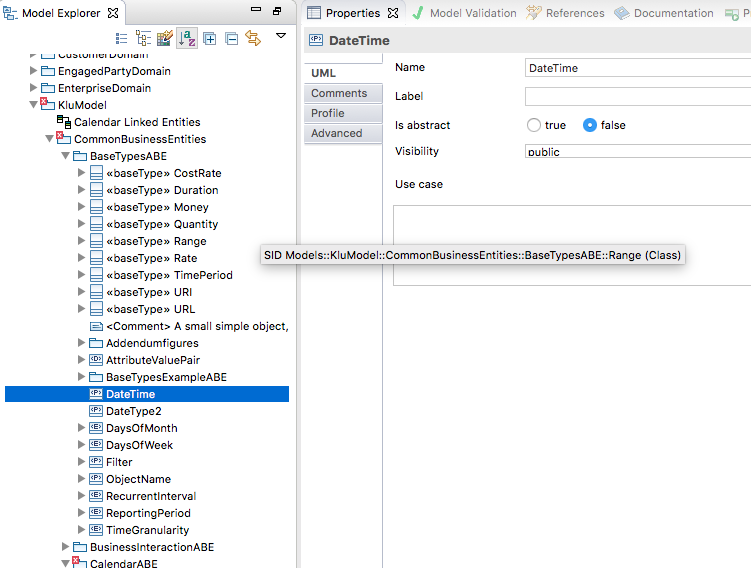Open the Model Explorer view menu triangle
The image size is (751, 568).
pos(281,36)
